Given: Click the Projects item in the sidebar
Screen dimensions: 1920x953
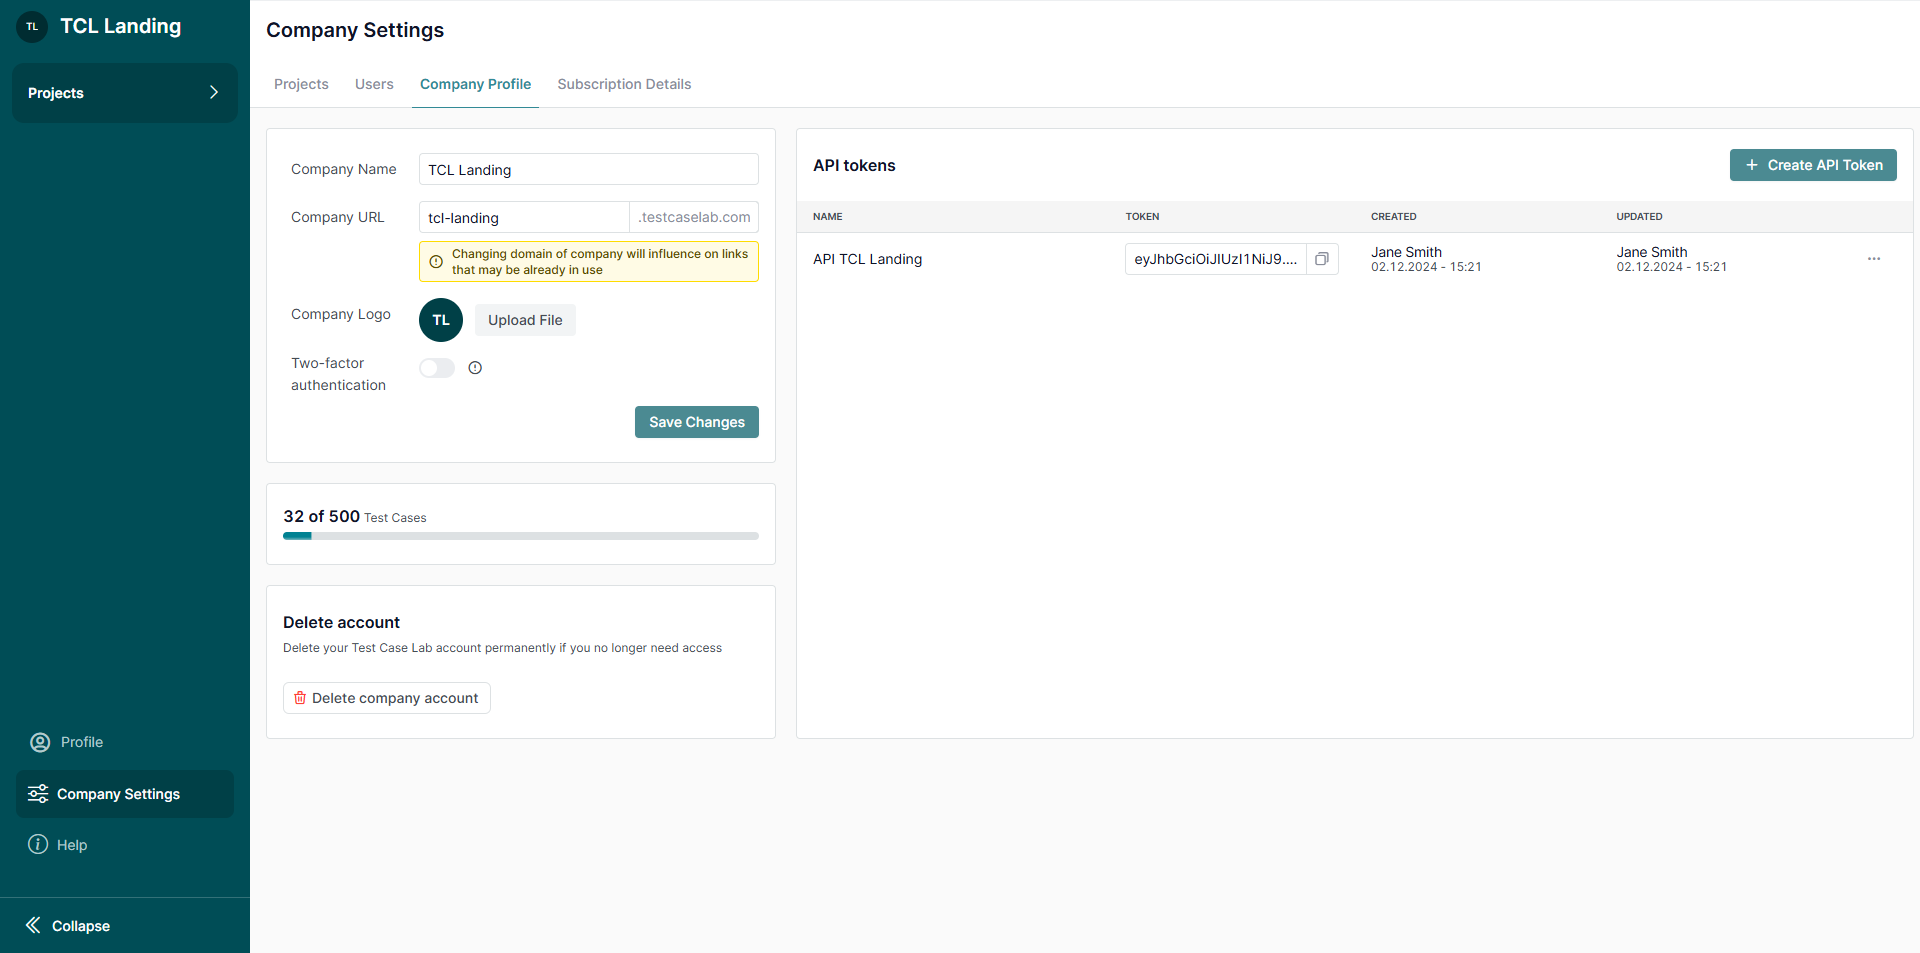Looking at the screenshot, I should pos(125,93).
